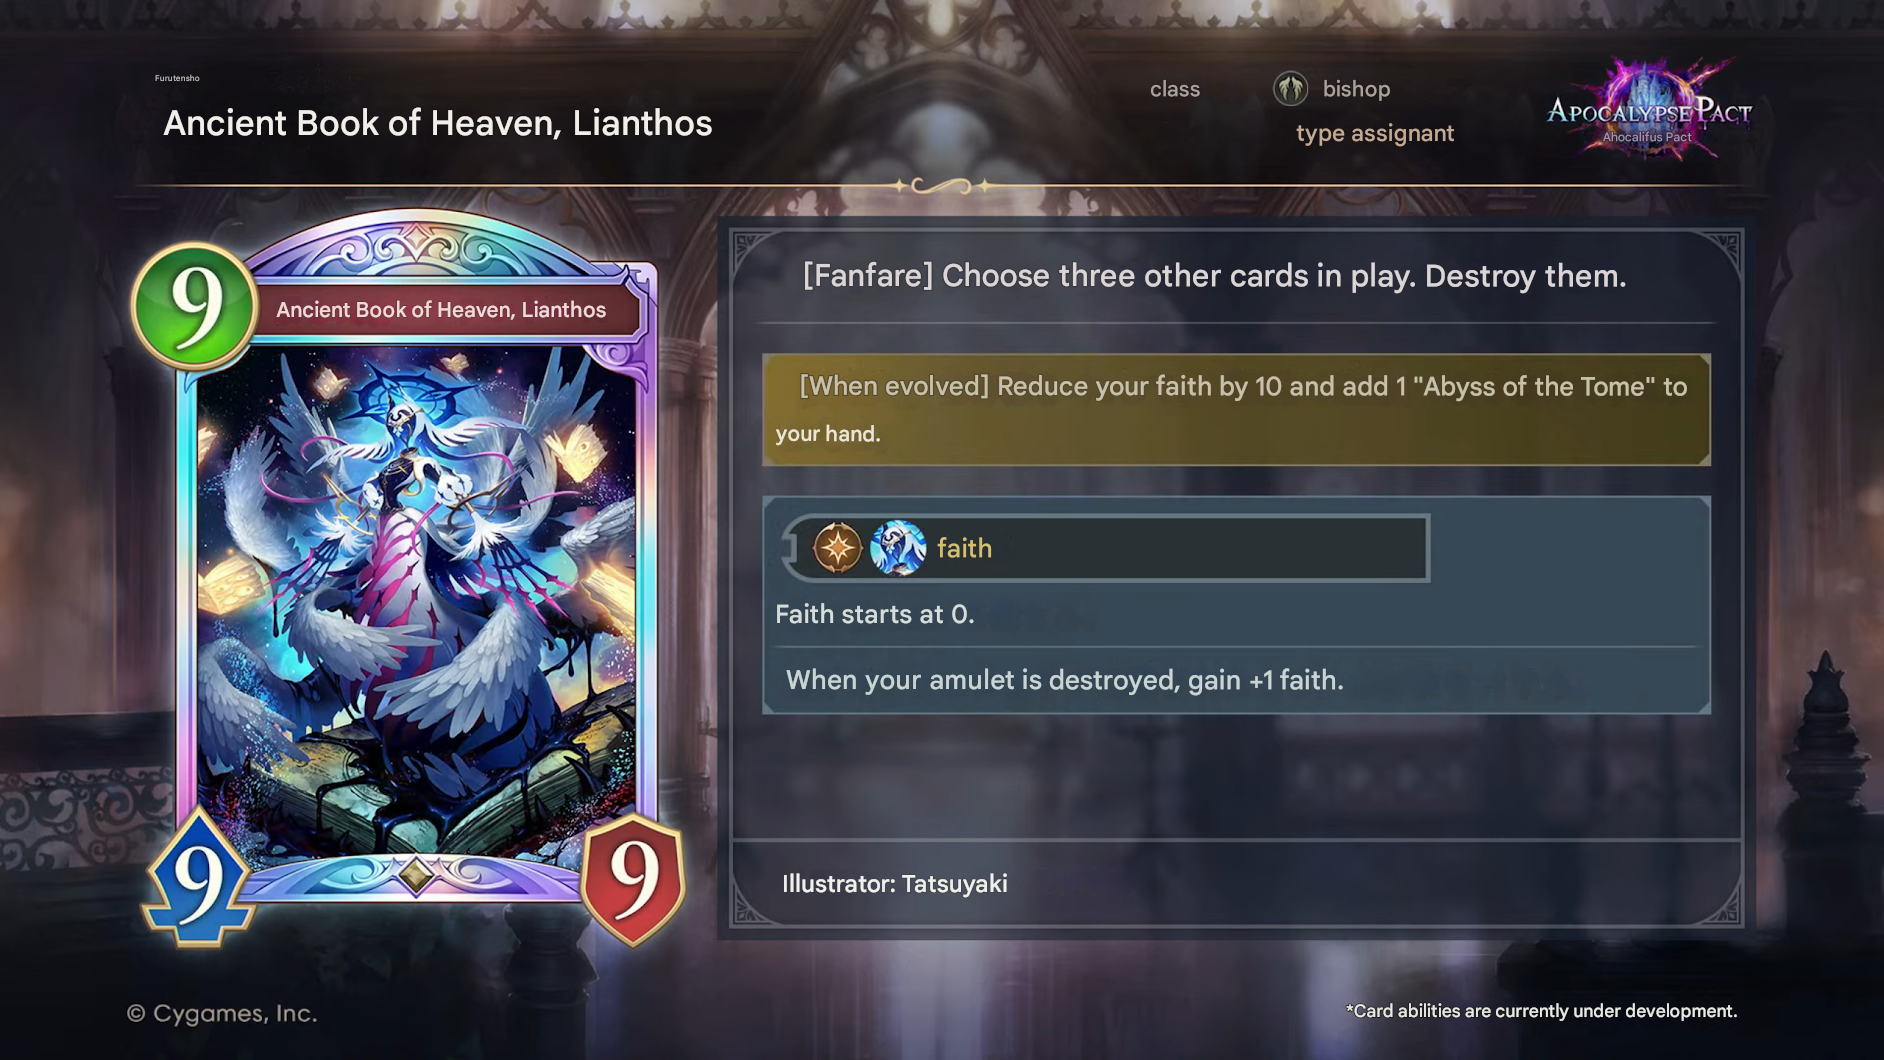Click the Lianthos portrait faith icon
The image size is (1884, 1060).
898,548
